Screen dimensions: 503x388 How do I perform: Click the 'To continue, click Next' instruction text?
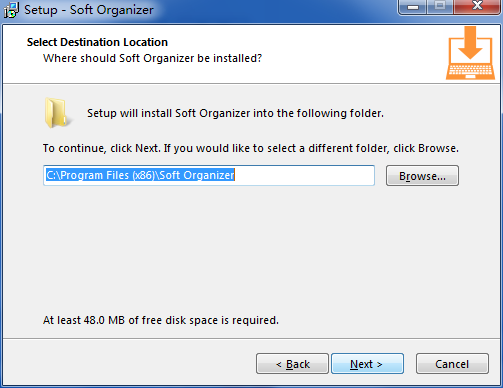pos(251,148)
